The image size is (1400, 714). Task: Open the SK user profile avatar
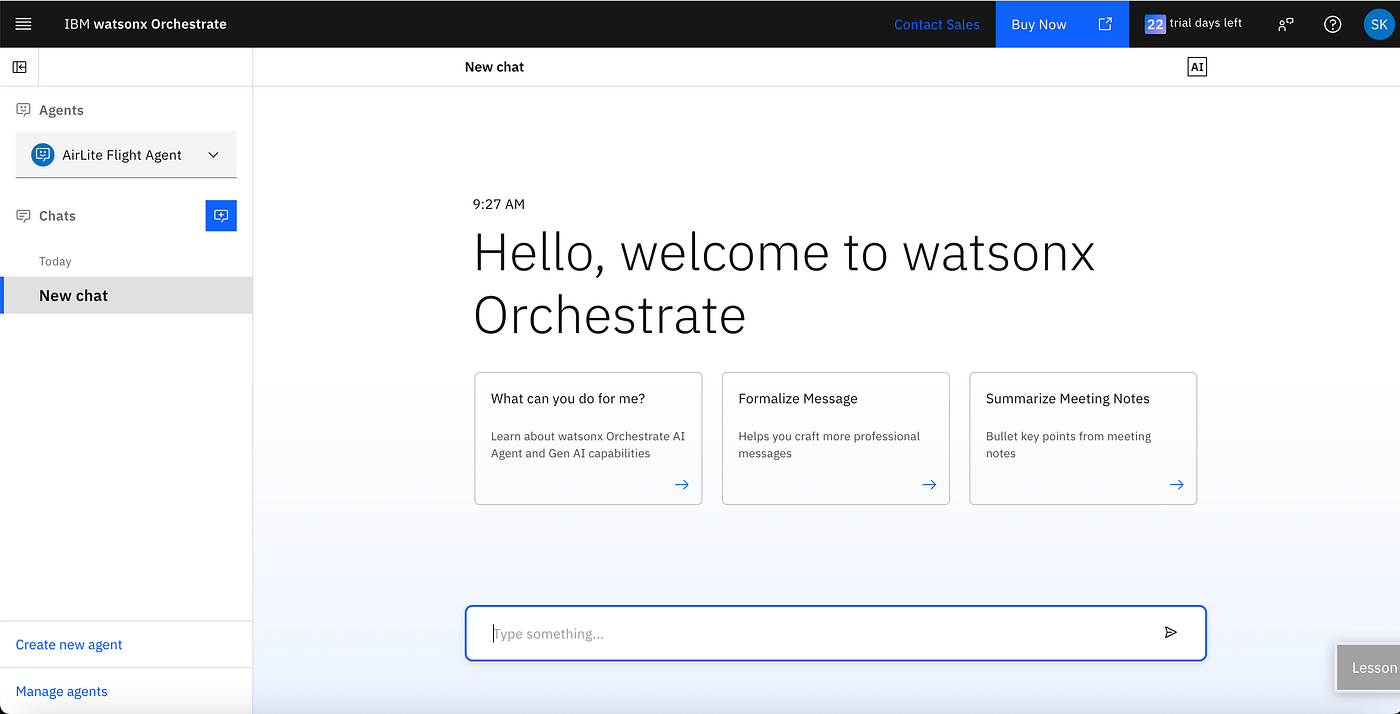(1378, 24)
